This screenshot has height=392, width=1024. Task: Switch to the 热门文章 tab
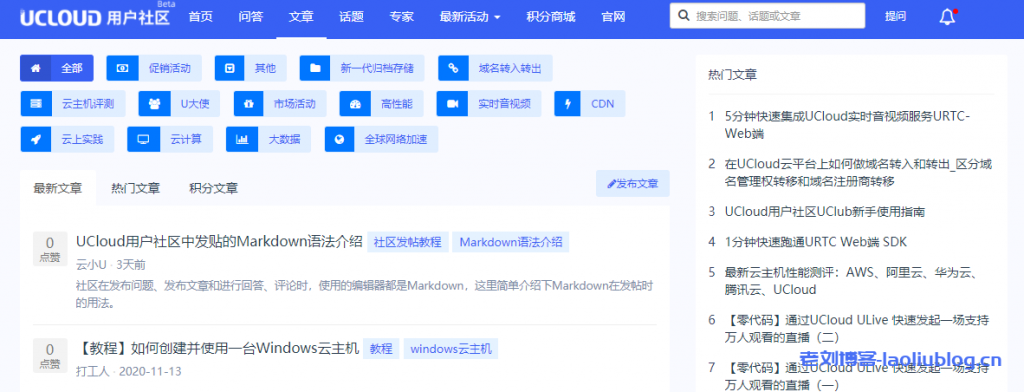135,189
